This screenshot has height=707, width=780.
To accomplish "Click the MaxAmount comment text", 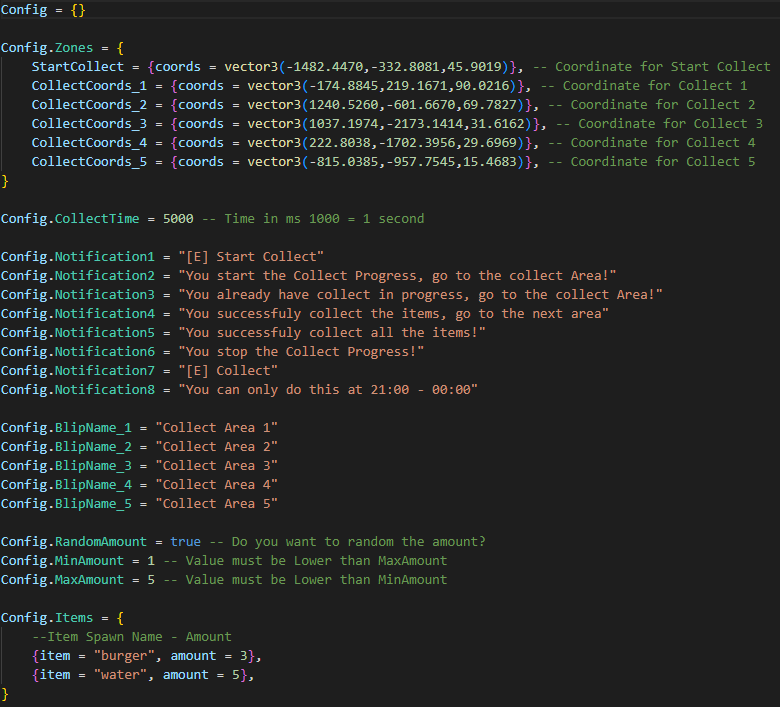I will click(306, 580).
